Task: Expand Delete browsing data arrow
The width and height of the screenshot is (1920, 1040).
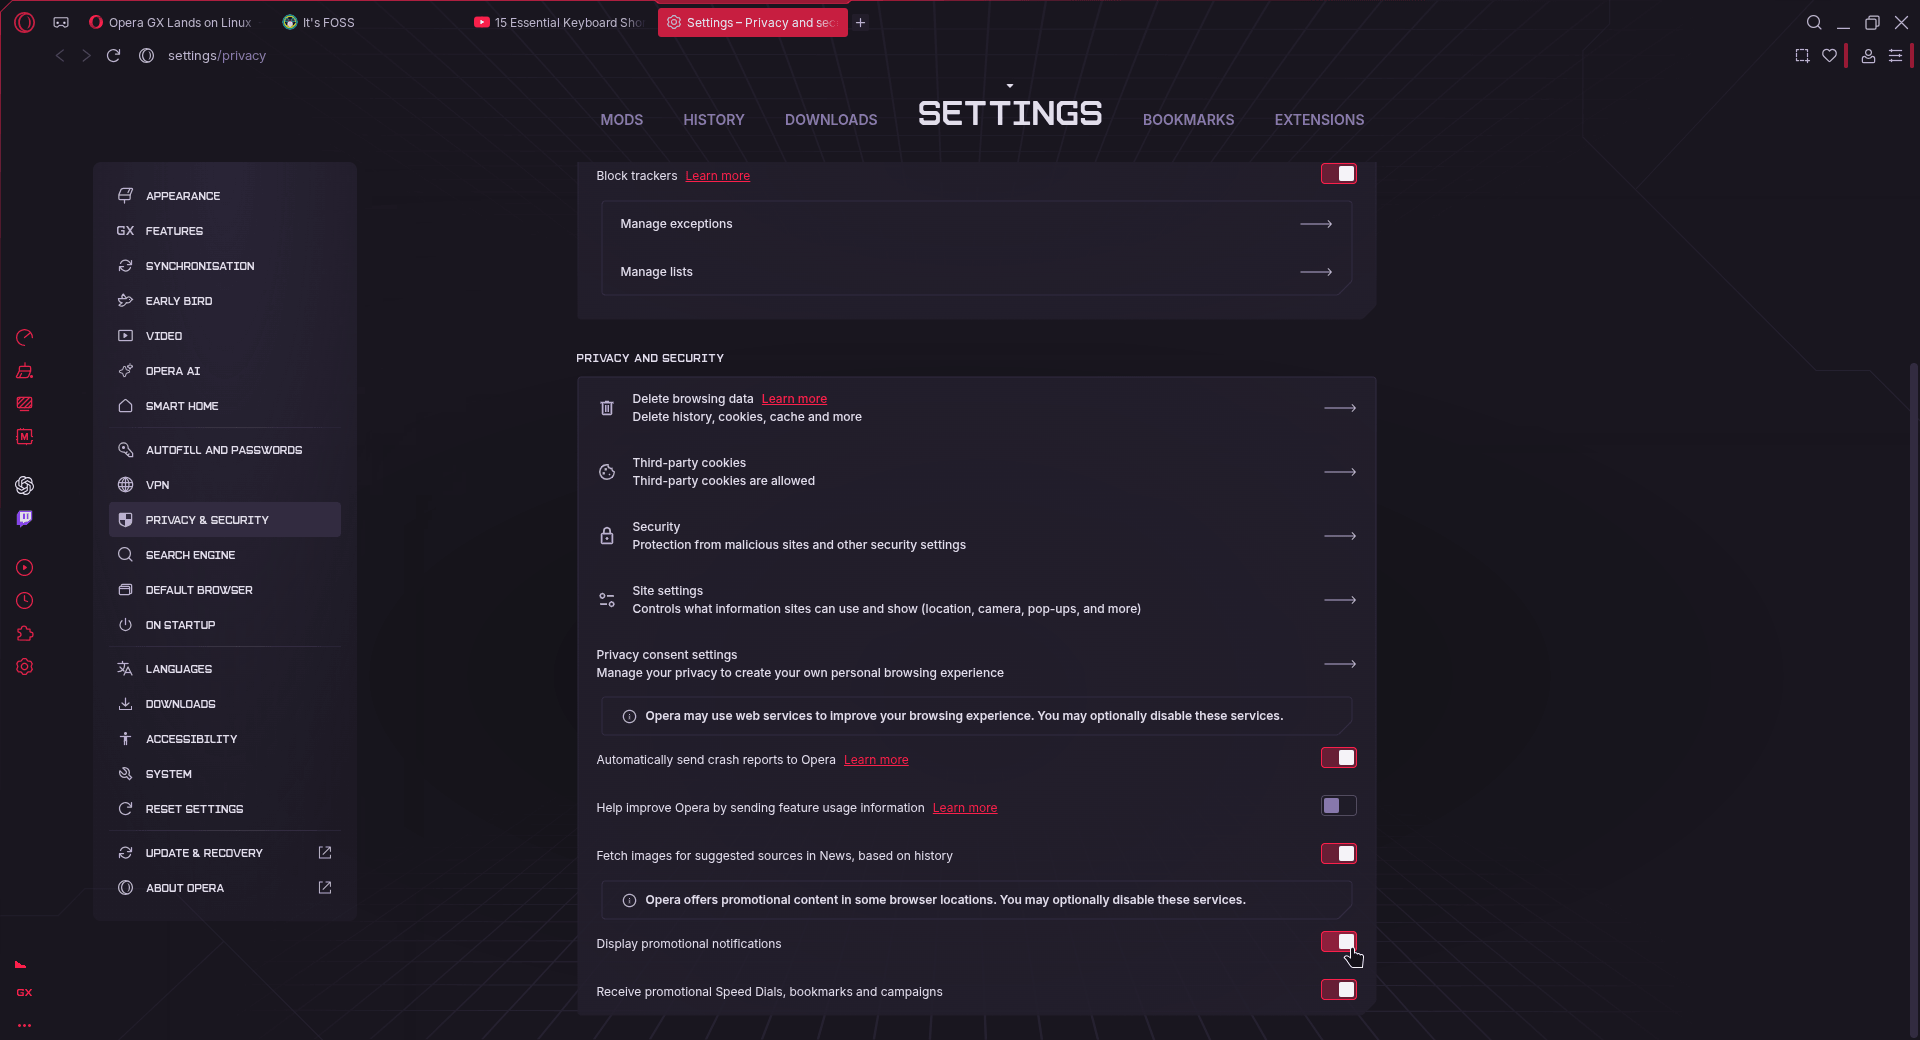Action: coord(1339,408)
